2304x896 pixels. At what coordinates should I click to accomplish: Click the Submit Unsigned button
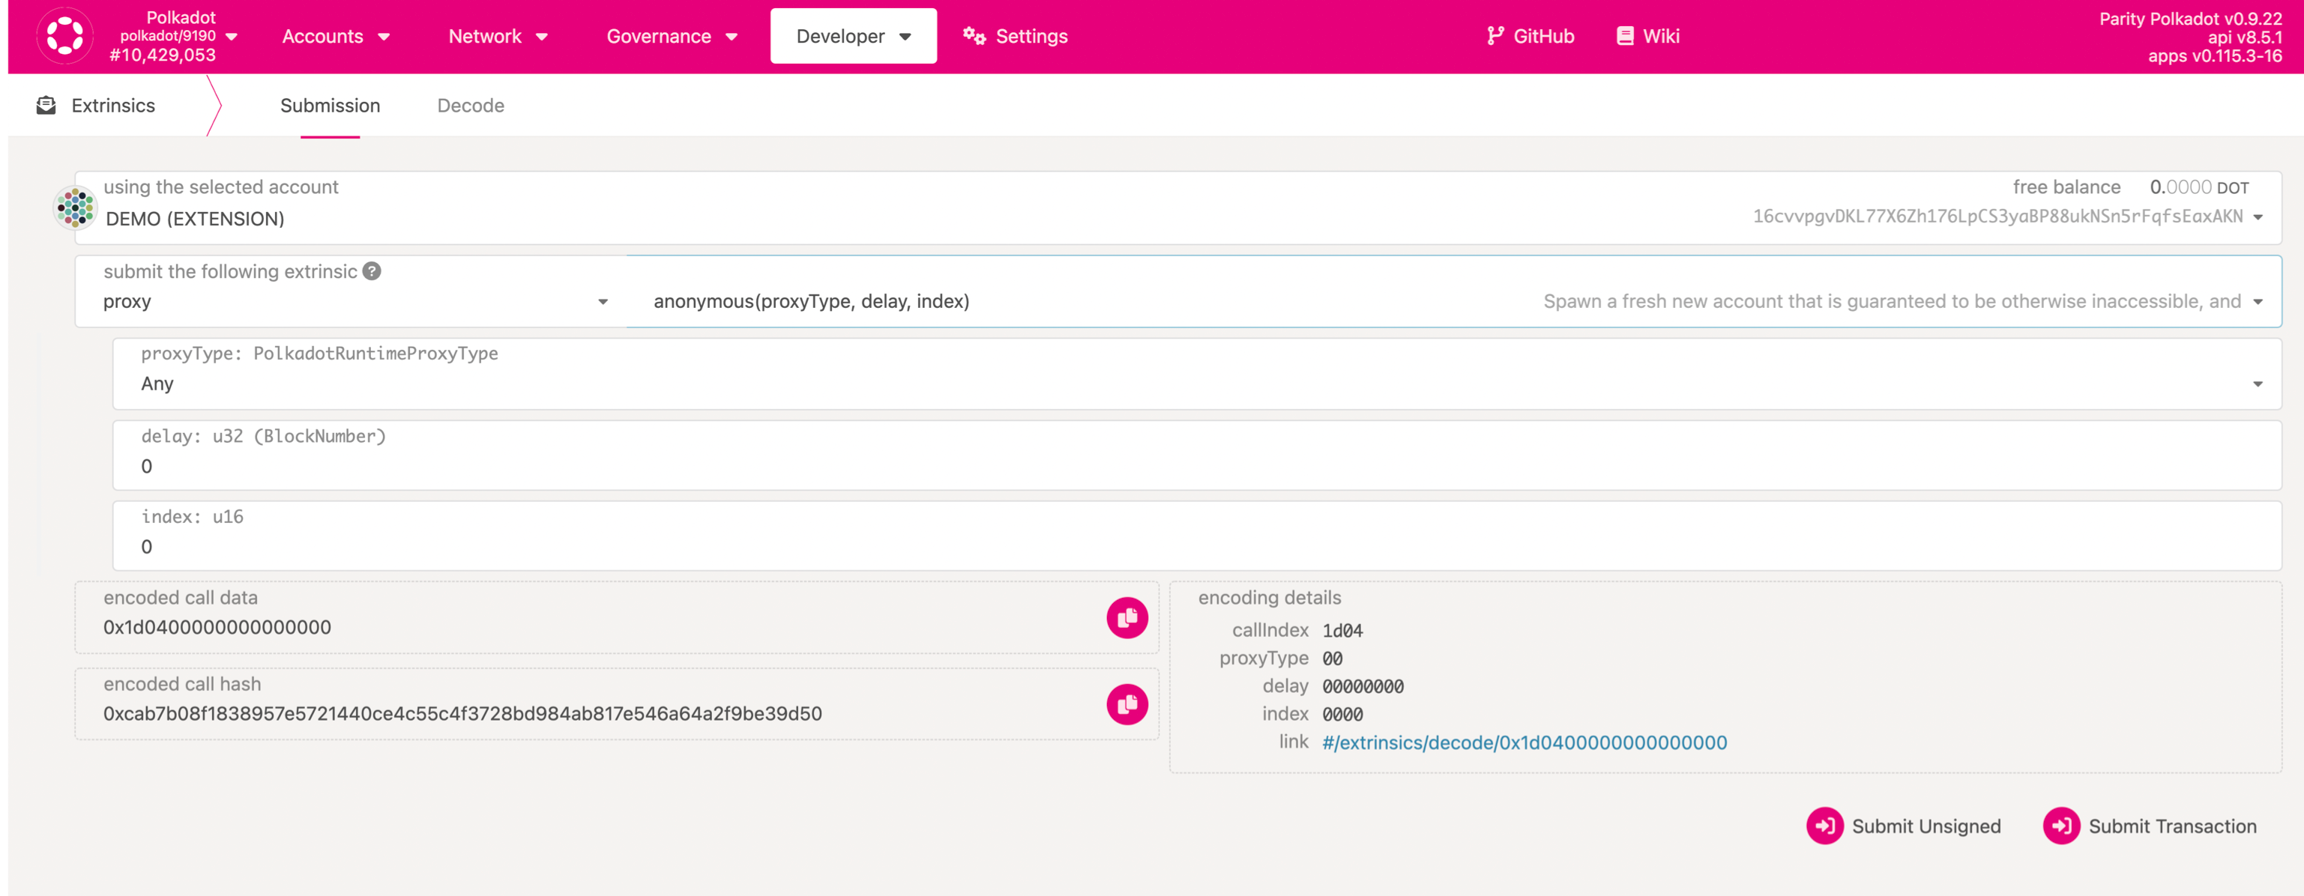coord(1904,826)
